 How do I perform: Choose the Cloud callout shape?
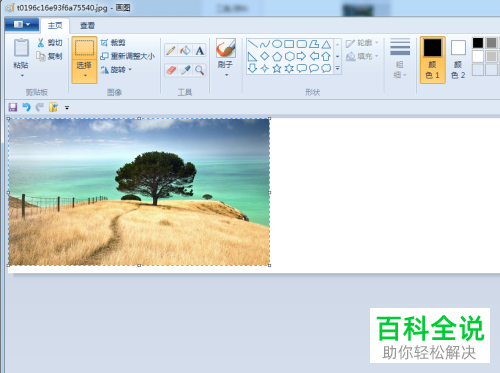(326, 68)
